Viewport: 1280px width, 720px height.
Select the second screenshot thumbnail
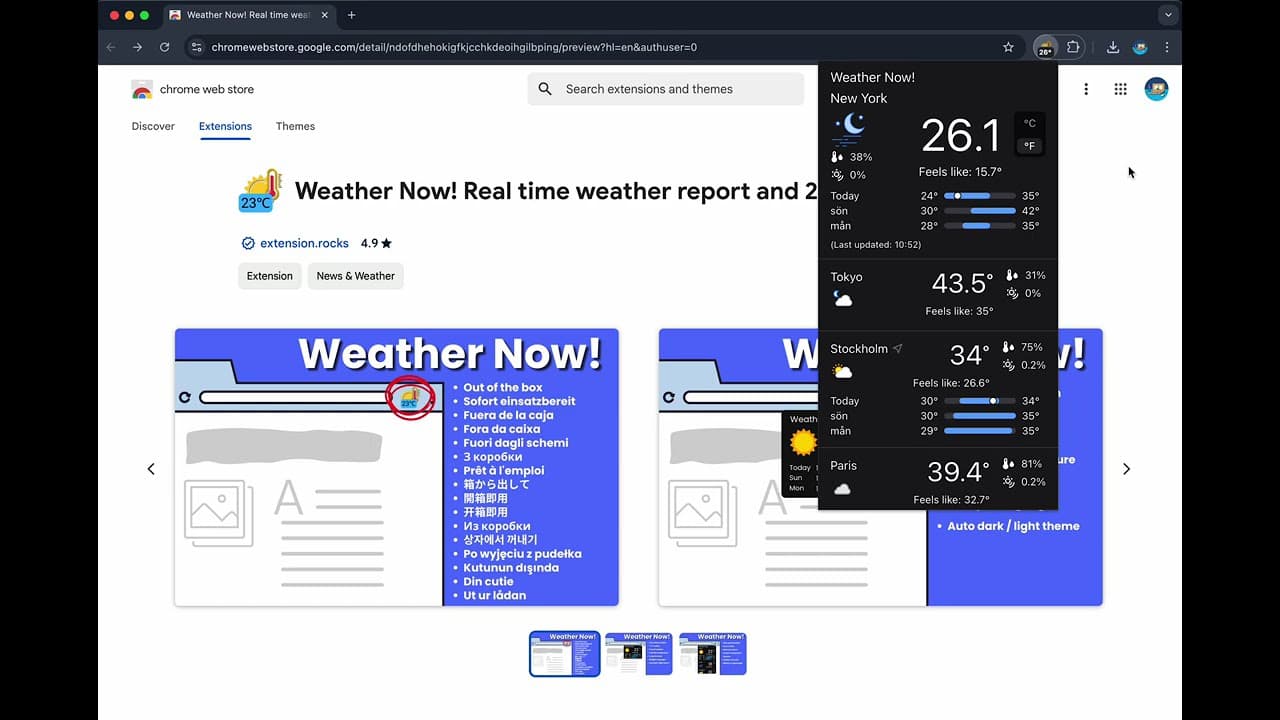pos(638,654)
